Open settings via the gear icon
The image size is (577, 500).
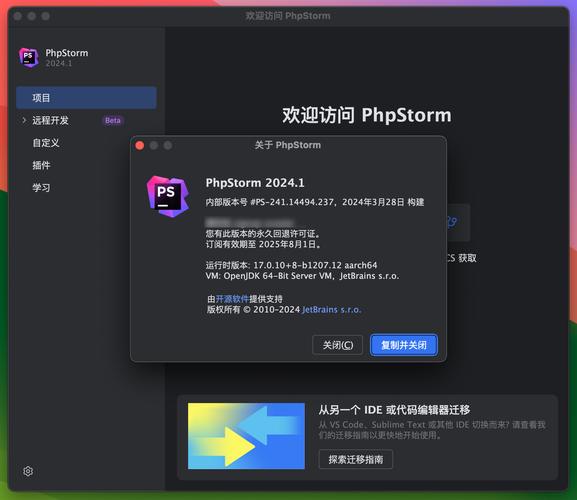(x=28, y=471)
